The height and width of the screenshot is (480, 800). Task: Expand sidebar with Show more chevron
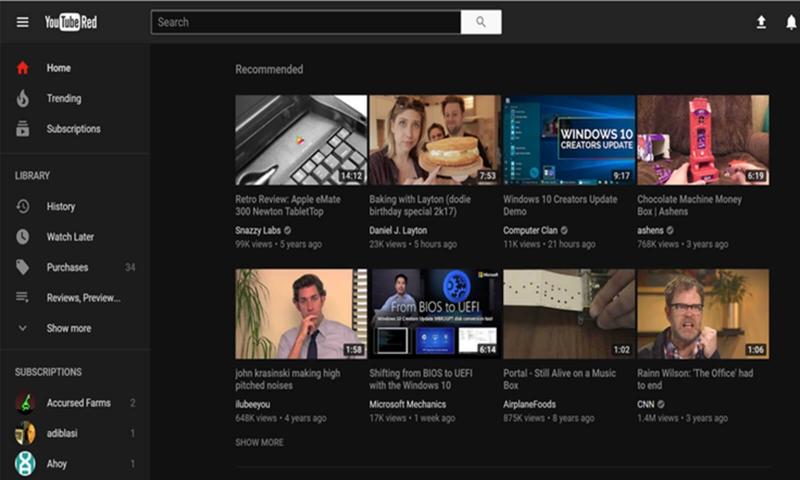pyautogui.click(x=22, y=328)
